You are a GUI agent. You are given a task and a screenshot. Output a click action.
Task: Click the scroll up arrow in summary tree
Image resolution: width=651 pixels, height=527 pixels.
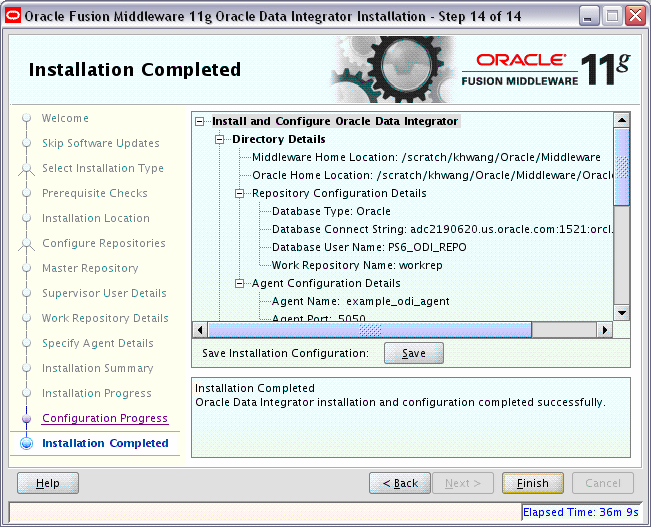tap(621, 120)
